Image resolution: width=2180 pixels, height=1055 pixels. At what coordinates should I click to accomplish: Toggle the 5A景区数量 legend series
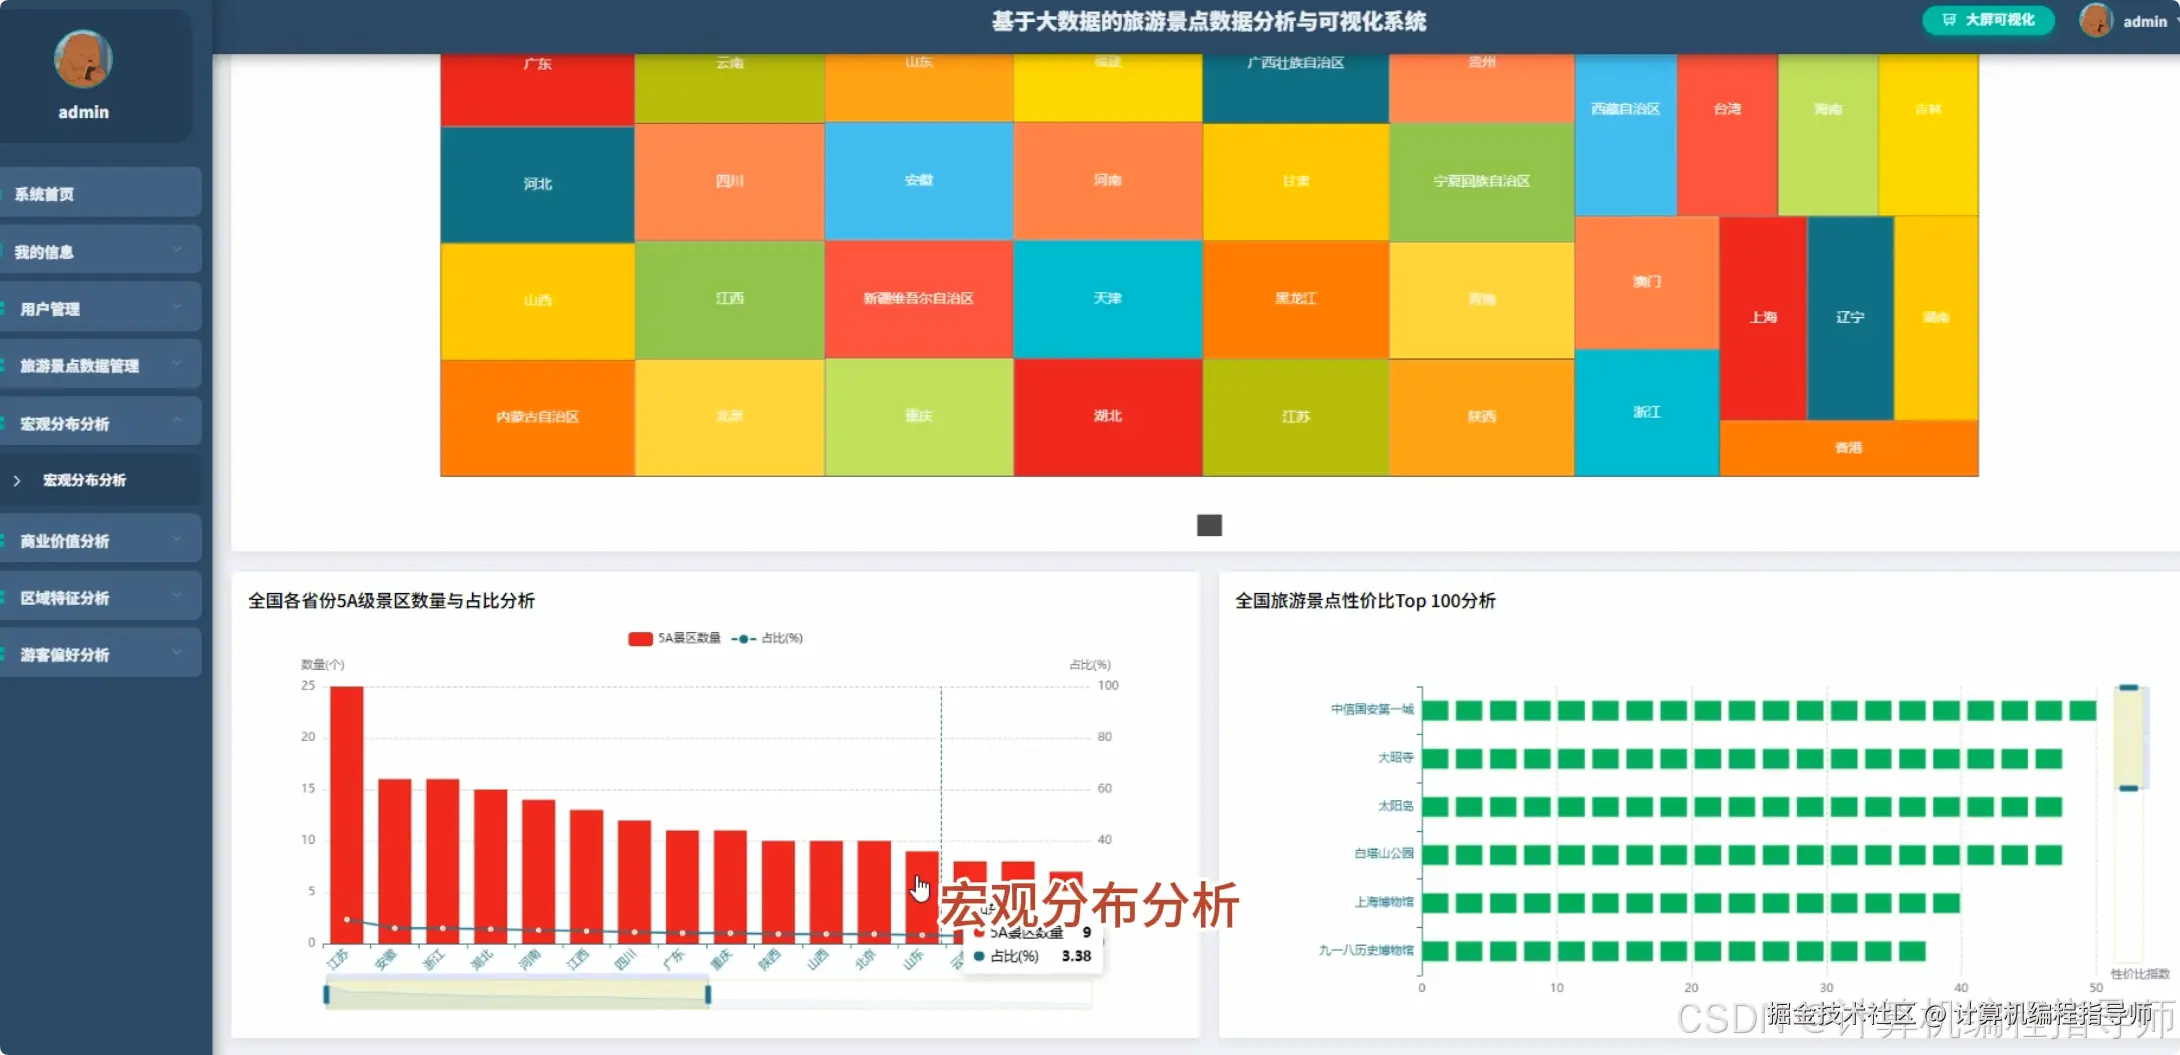click(x=674, y=638)
